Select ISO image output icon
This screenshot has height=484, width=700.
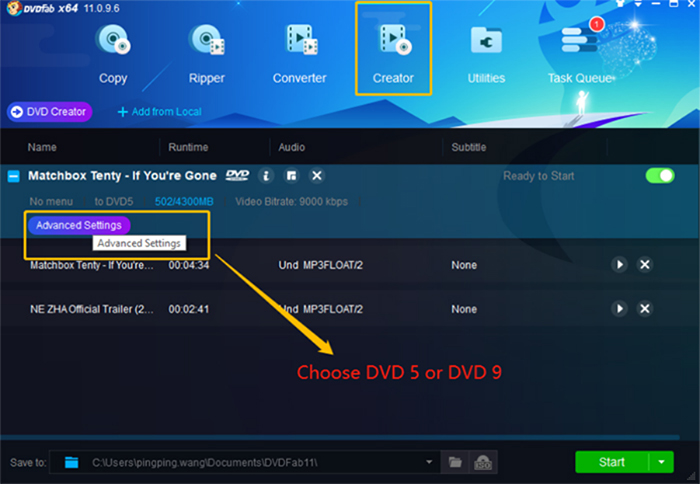pos(483,462)
